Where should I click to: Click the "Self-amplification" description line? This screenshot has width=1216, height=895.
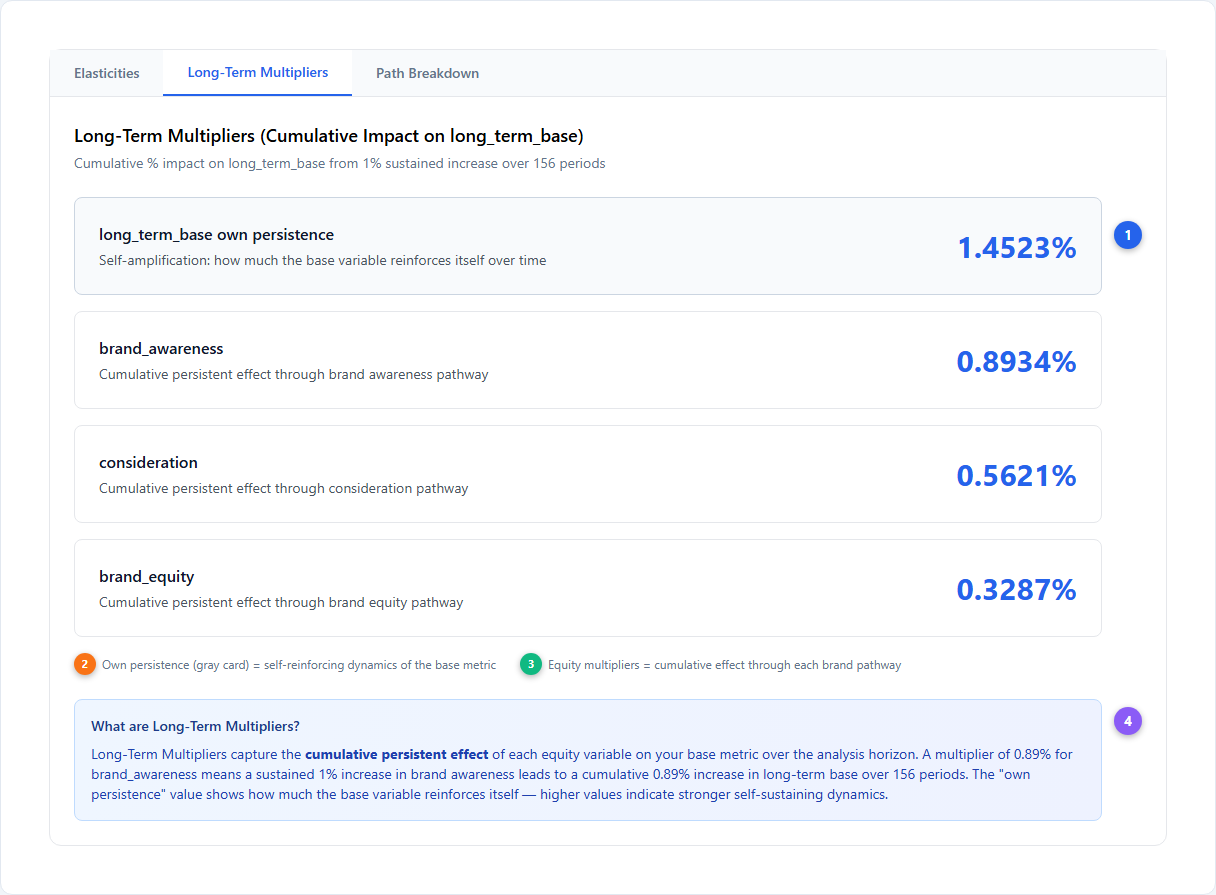coord(322,260)
